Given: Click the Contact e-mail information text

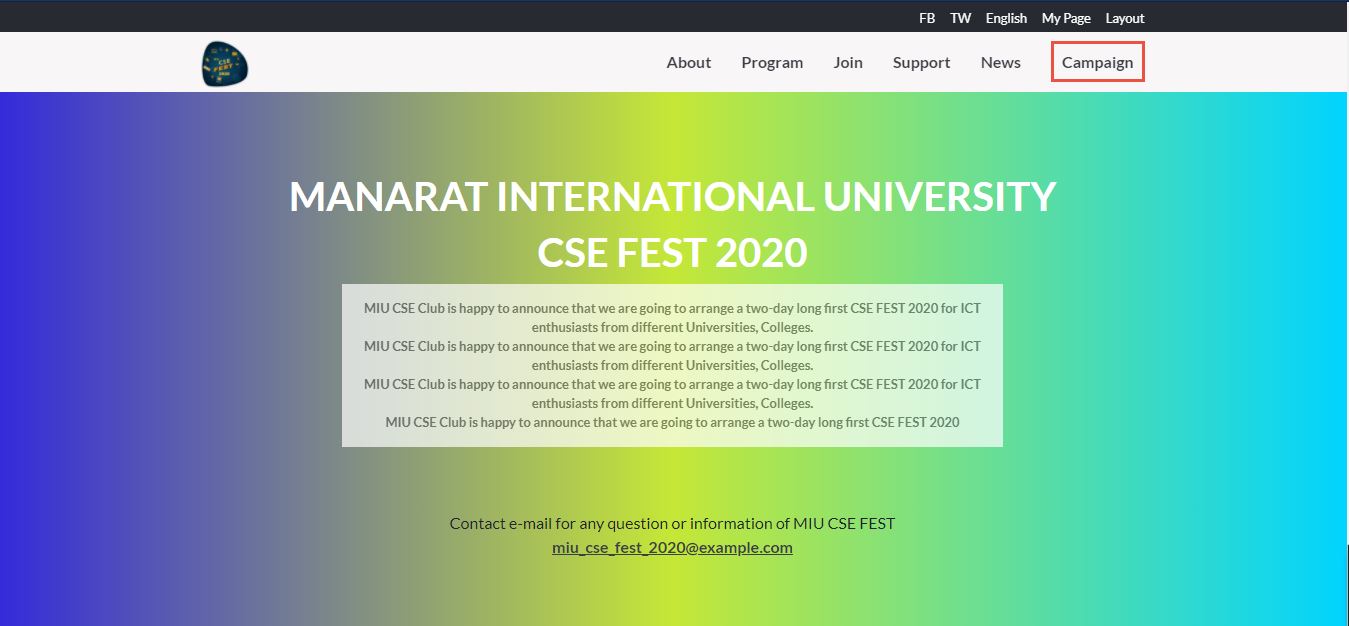Looking at the screenshot, I should coord(672,523).
